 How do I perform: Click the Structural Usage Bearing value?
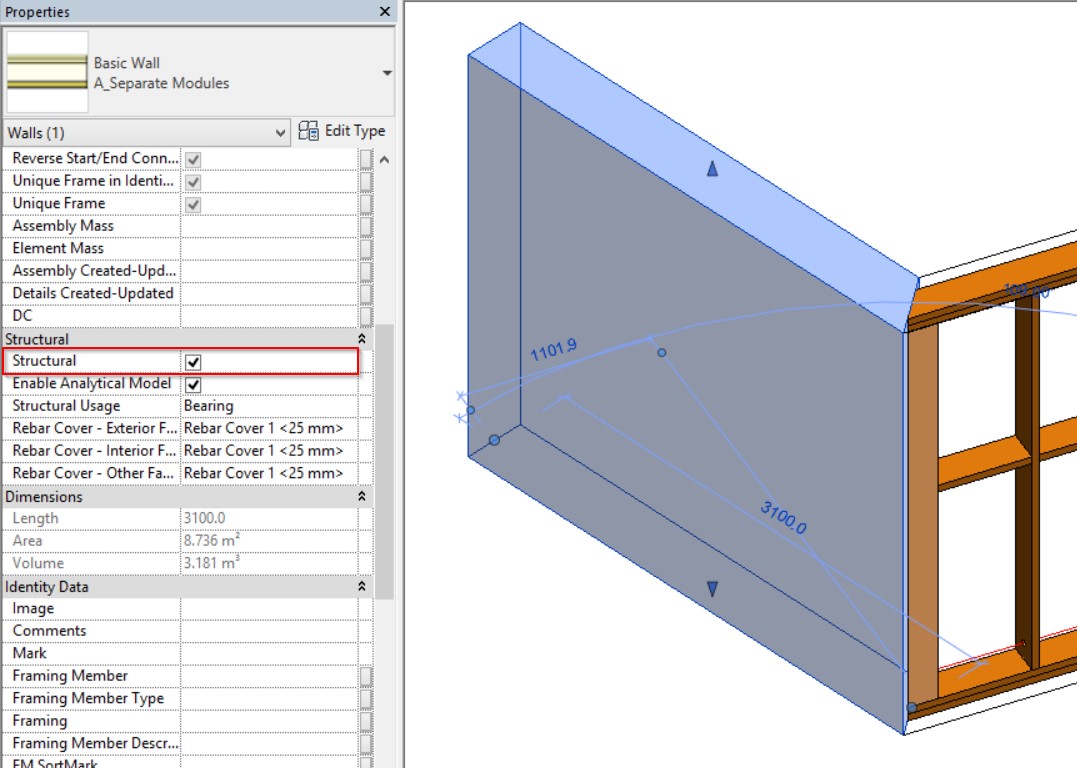click(268, 406)
